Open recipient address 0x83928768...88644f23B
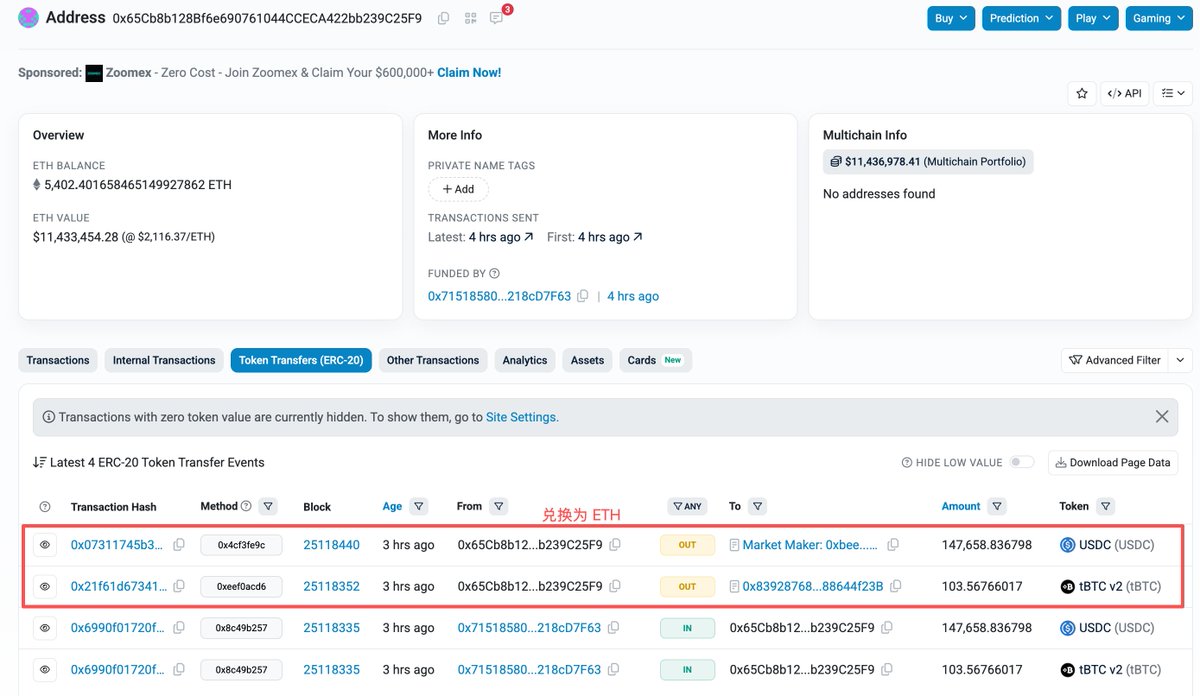The width and height of the screenshot is (1200, 696). [813, 586]
